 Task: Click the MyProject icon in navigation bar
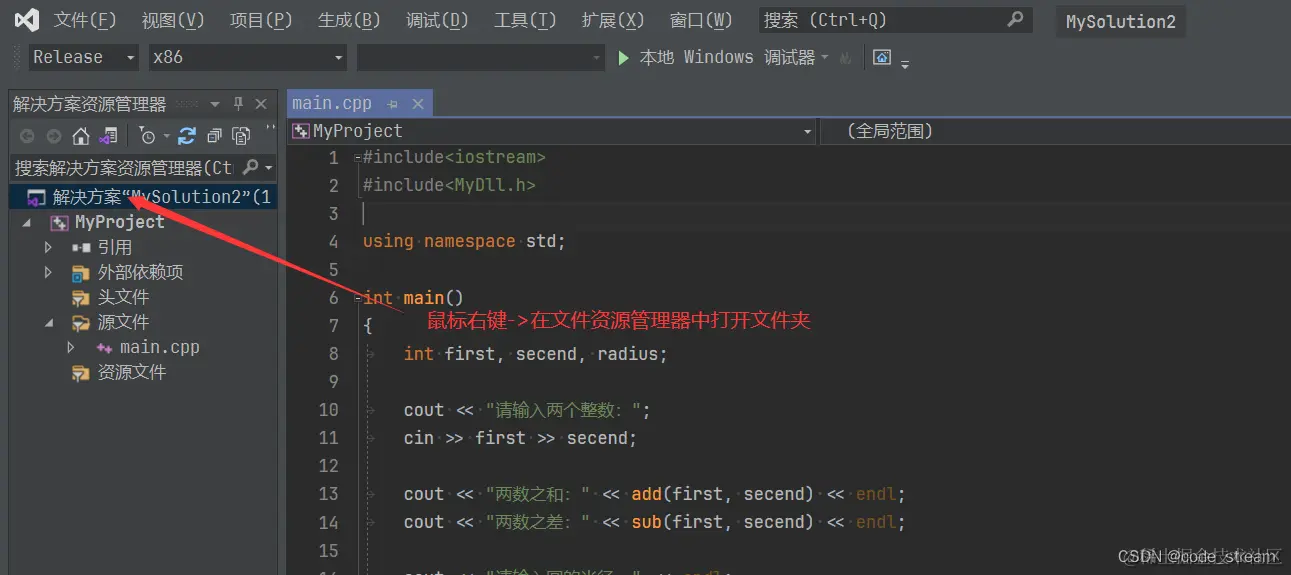coord(300,131)
